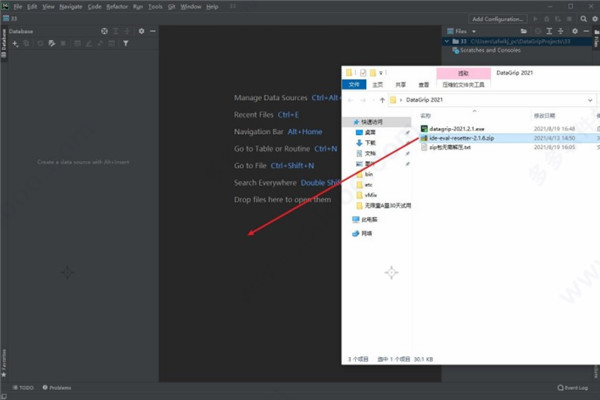Open the Problems tool window tab

coord(57,388)
